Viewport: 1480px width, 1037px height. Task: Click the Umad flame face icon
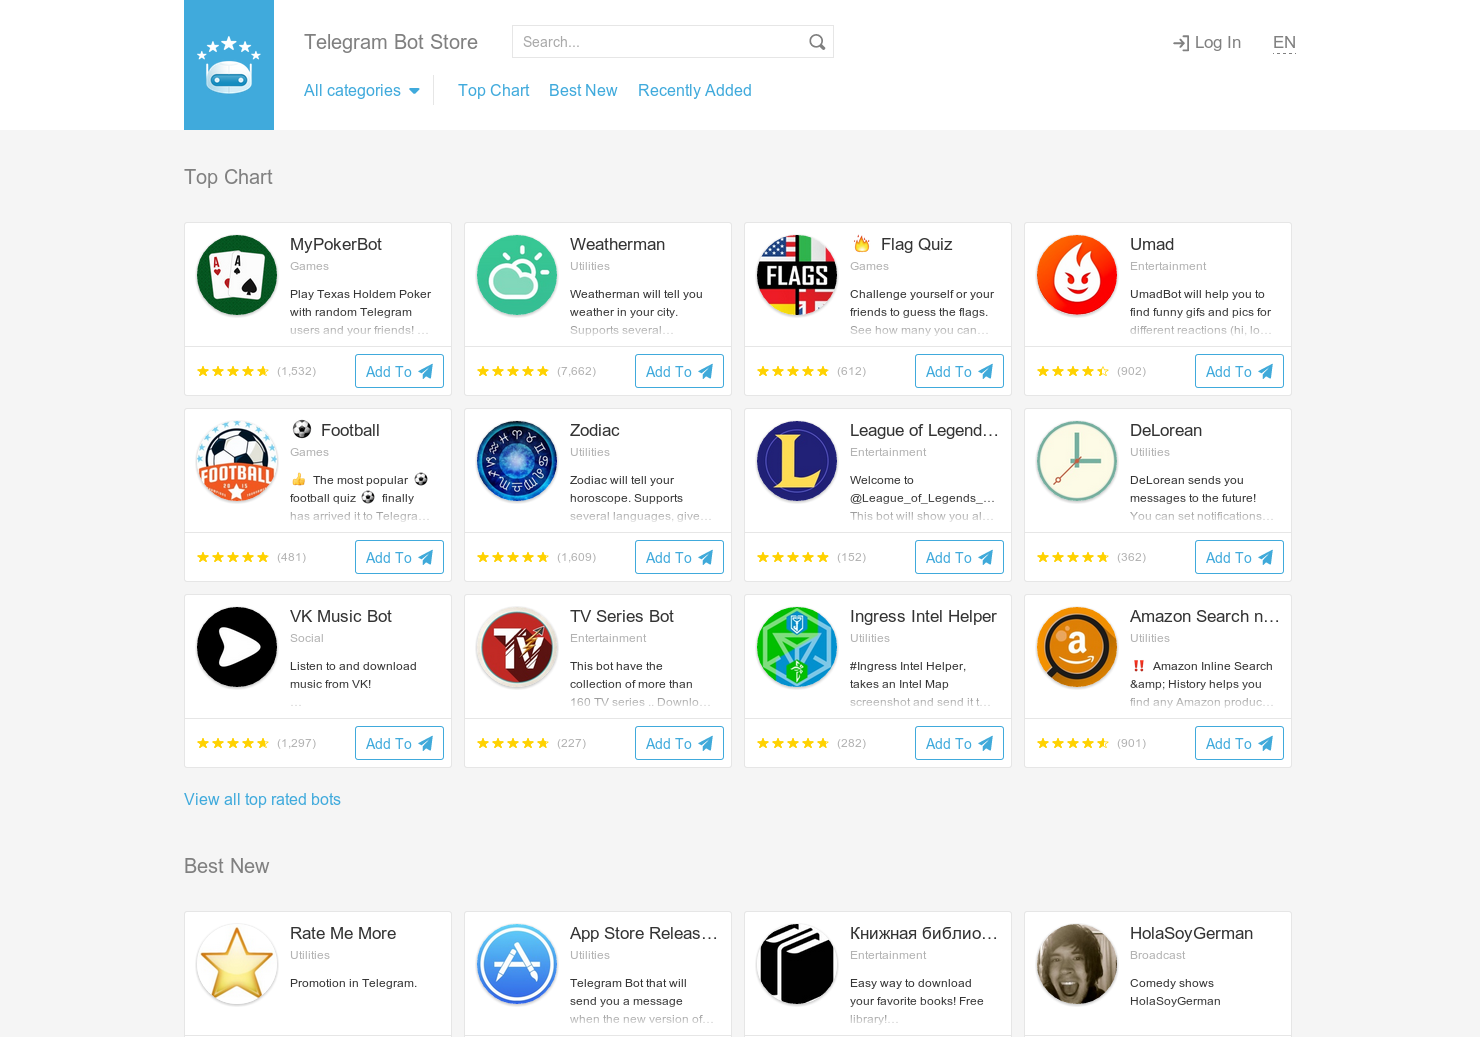[1076, 274]
